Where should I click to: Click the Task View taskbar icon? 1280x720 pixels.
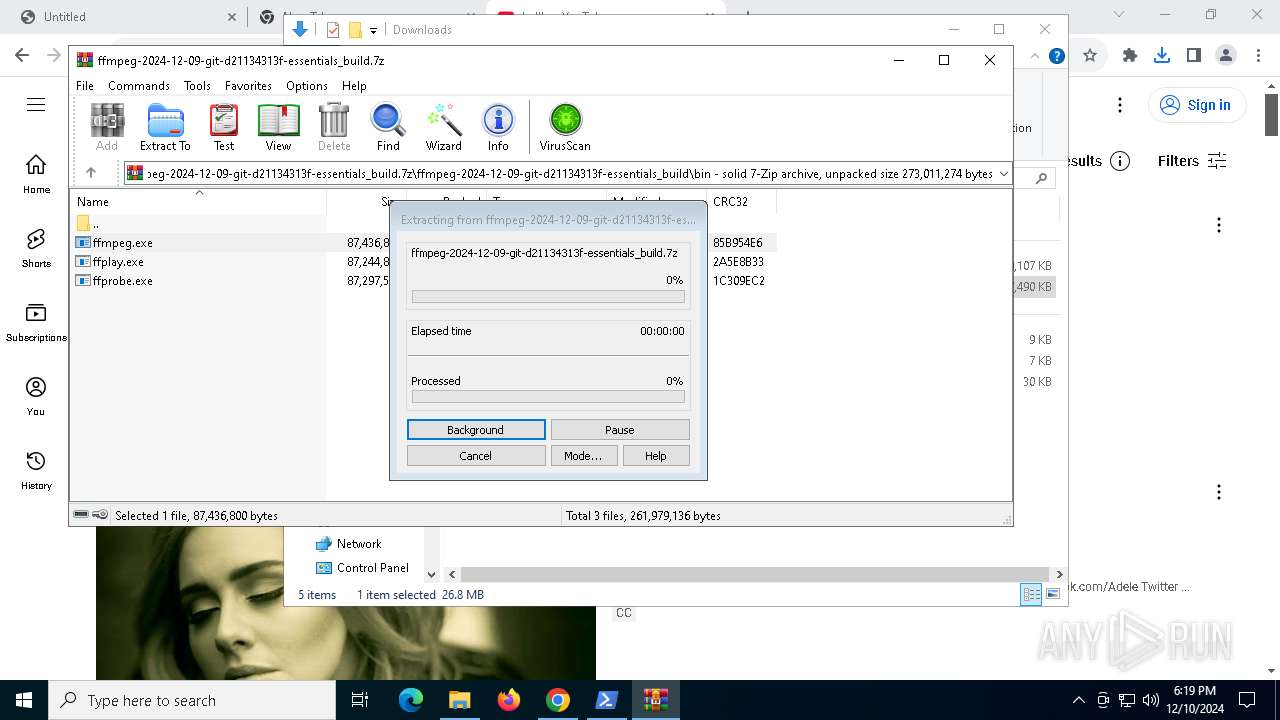(x=360, y=700)
